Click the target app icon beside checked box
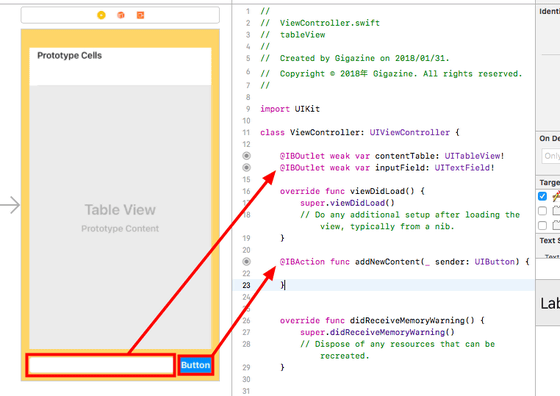The width and height of the screenshot is (560, 396). pyautogui.click(x=556, y=196)
